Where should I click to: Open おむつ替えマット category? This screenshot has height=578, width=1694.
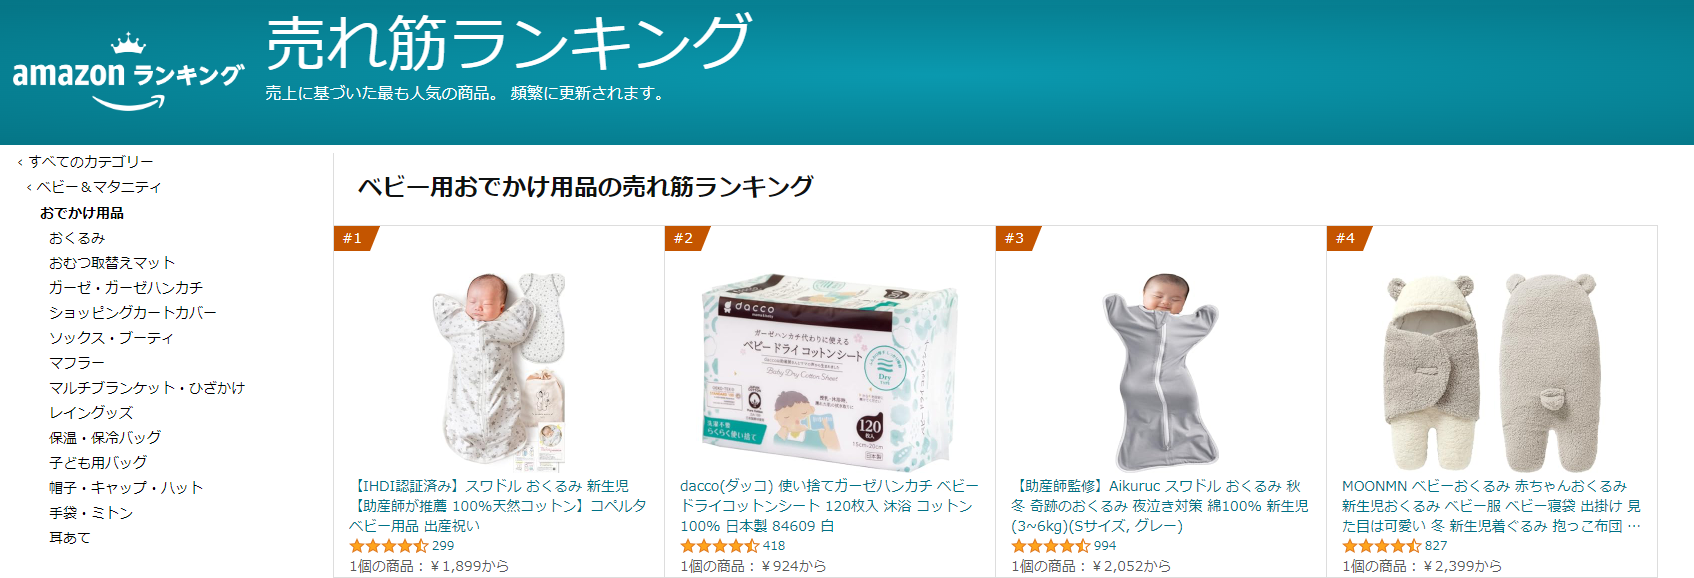[x=112, y=263]
